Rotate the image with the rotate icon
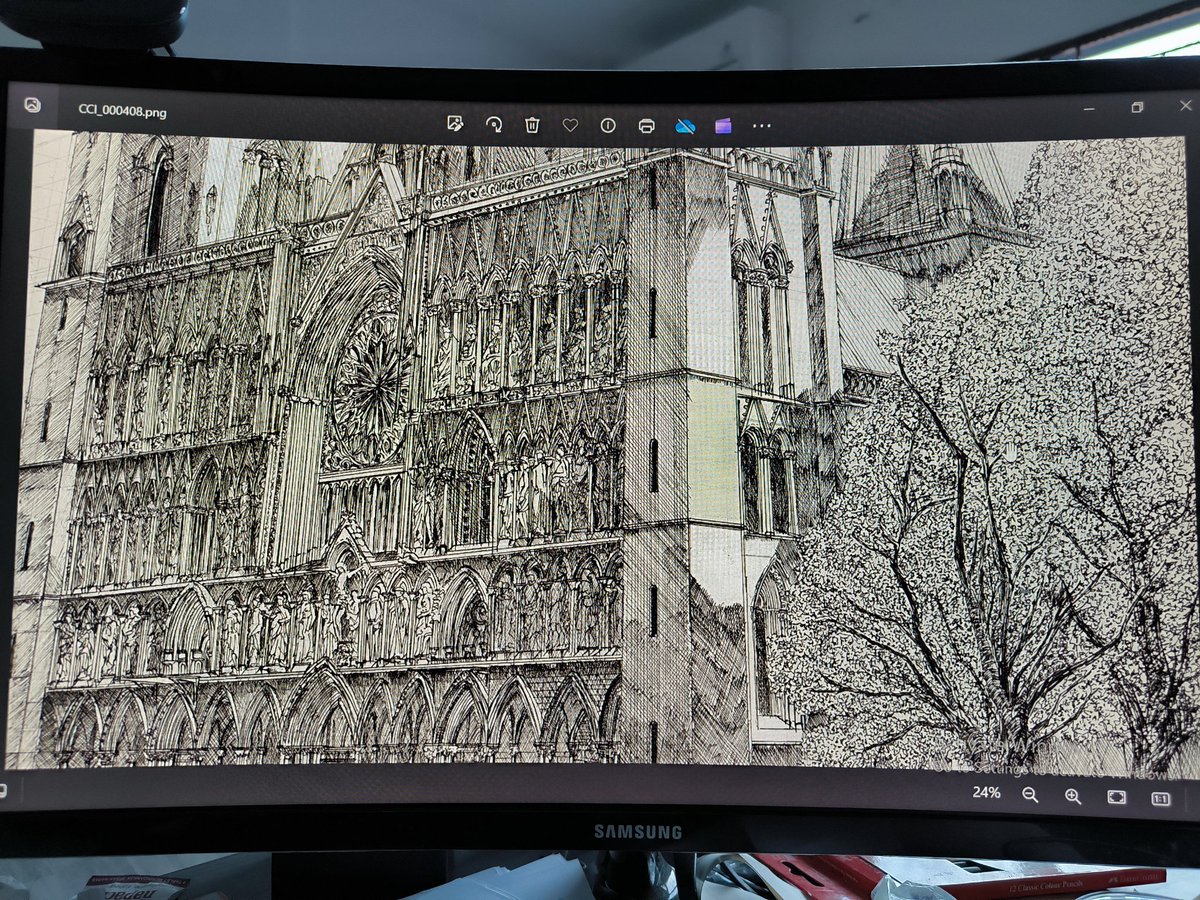Viewport: 1200px width, 900px height. [x=494, y=125]
